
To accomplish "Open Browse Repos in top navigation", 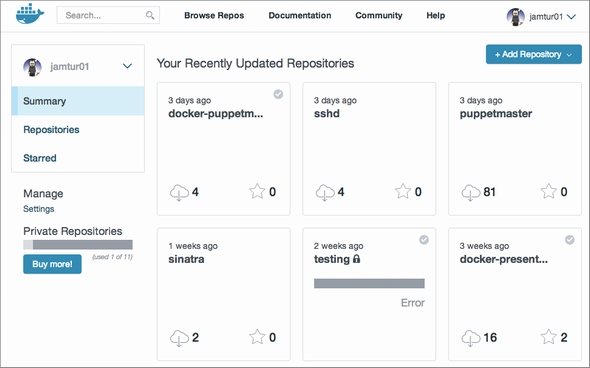I will coord(214,15).
